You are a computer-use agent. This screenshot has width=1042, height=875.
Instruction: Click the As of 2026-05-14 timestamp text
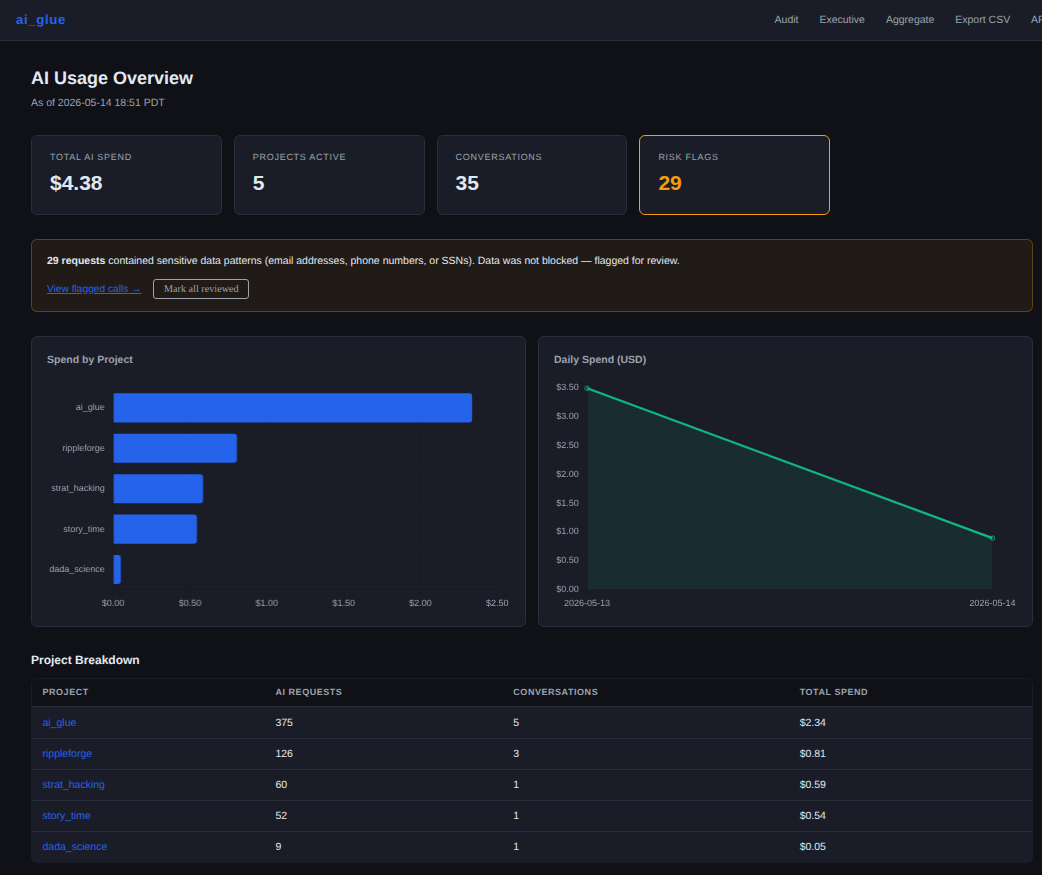(x=98, y=103)
